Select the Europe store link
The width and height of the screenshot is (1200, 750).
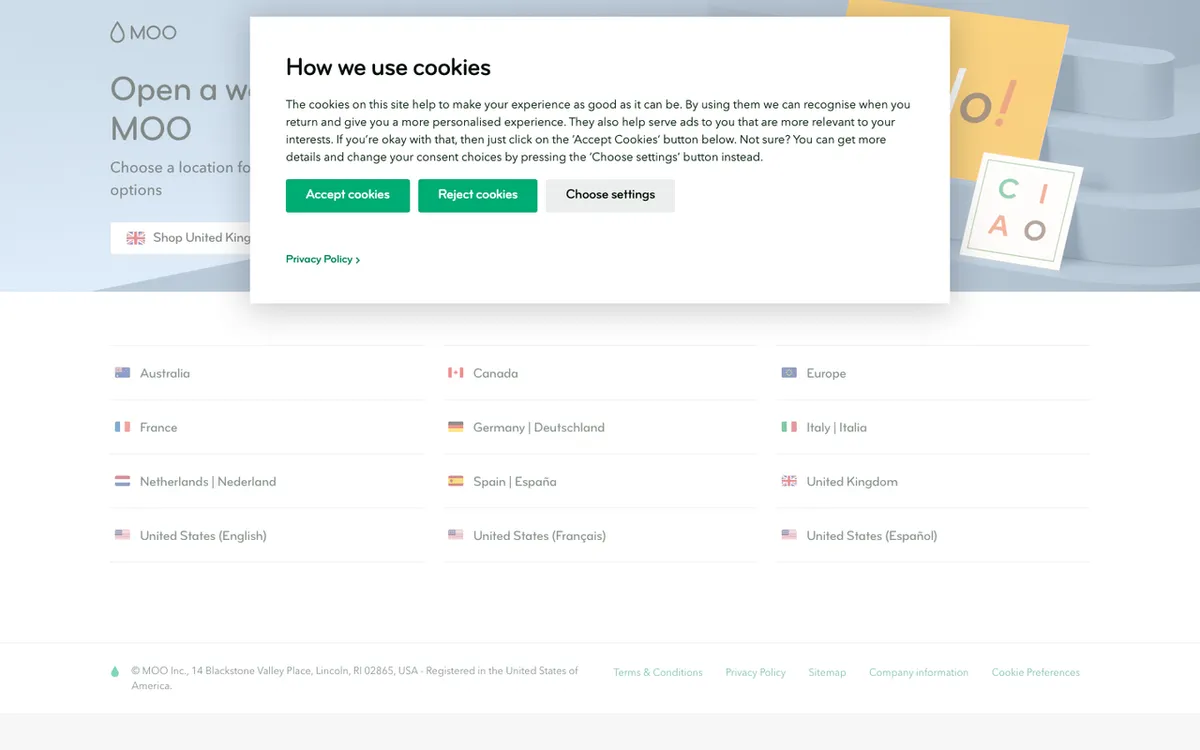coord(826,373)
